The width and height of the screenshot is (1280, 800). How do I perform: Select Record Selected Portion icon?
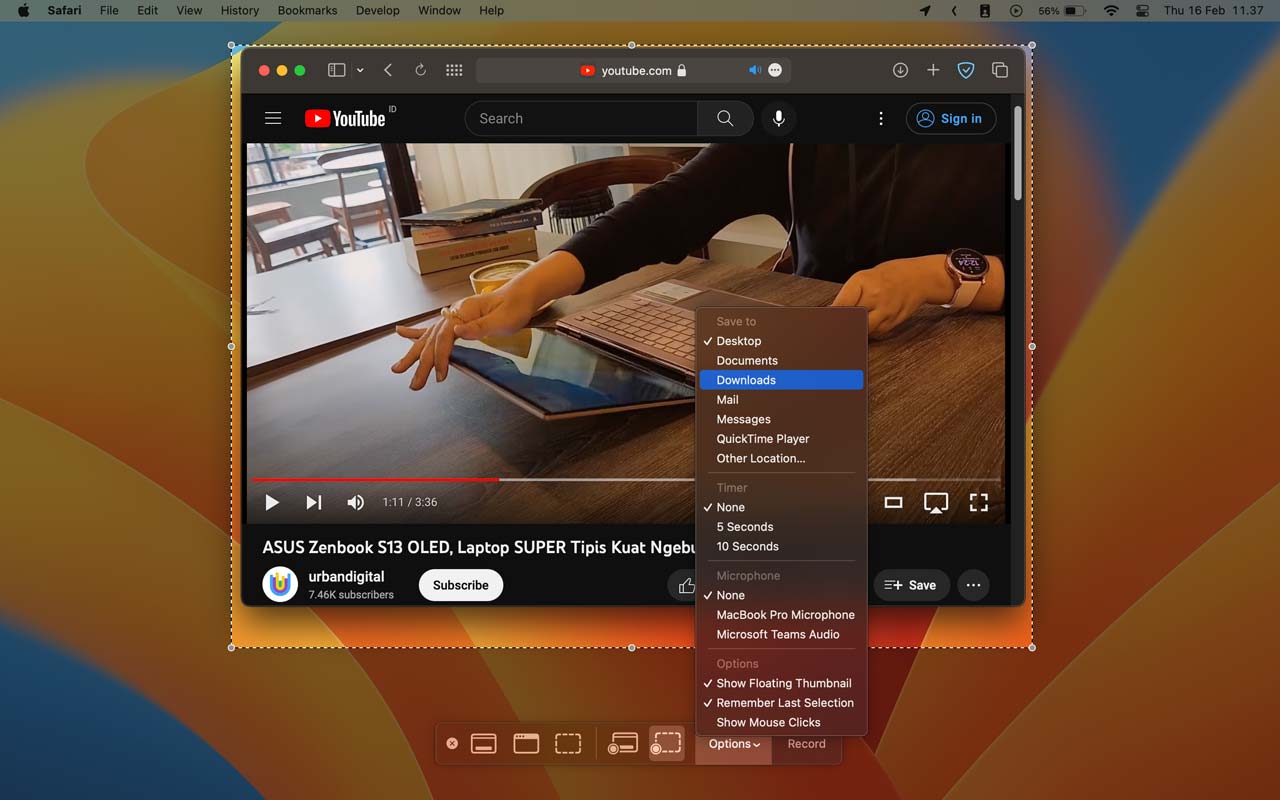666,744
